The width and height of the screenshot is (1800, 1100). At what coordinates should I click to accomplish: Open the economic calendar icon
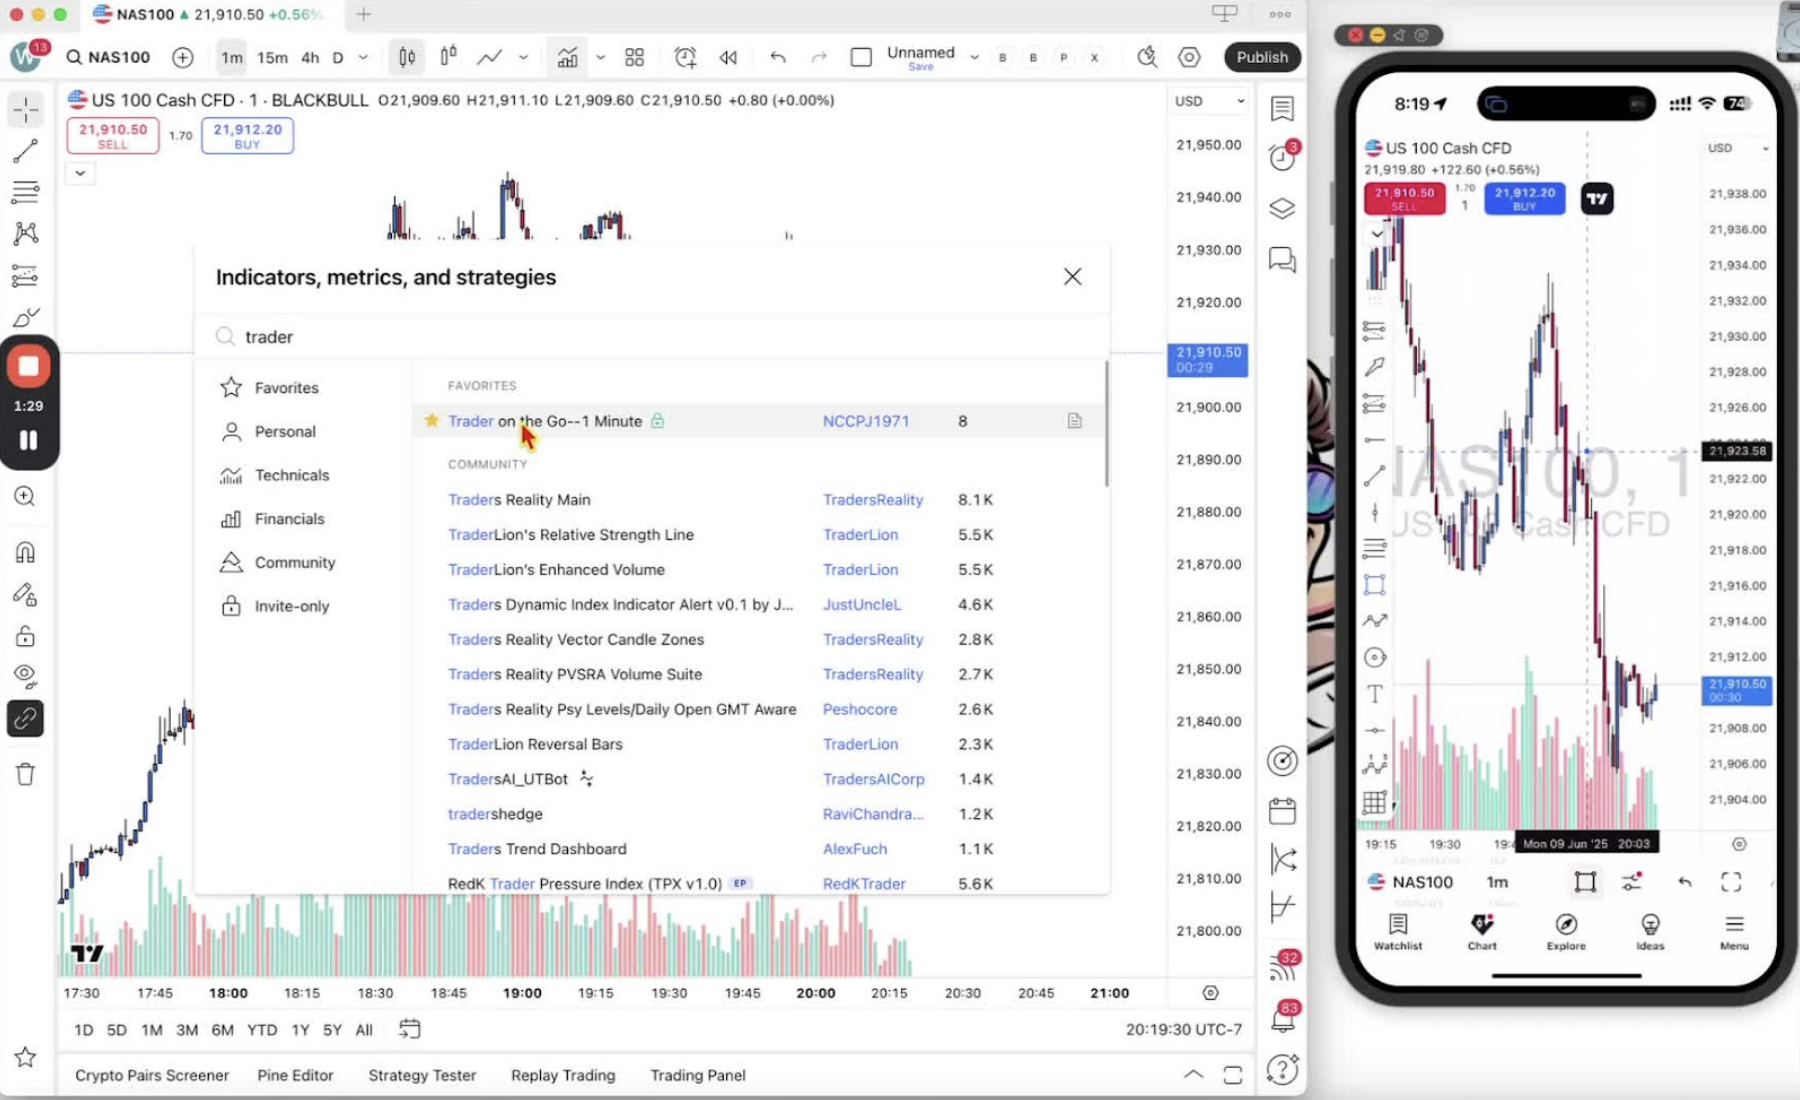tap(1282, 810)
